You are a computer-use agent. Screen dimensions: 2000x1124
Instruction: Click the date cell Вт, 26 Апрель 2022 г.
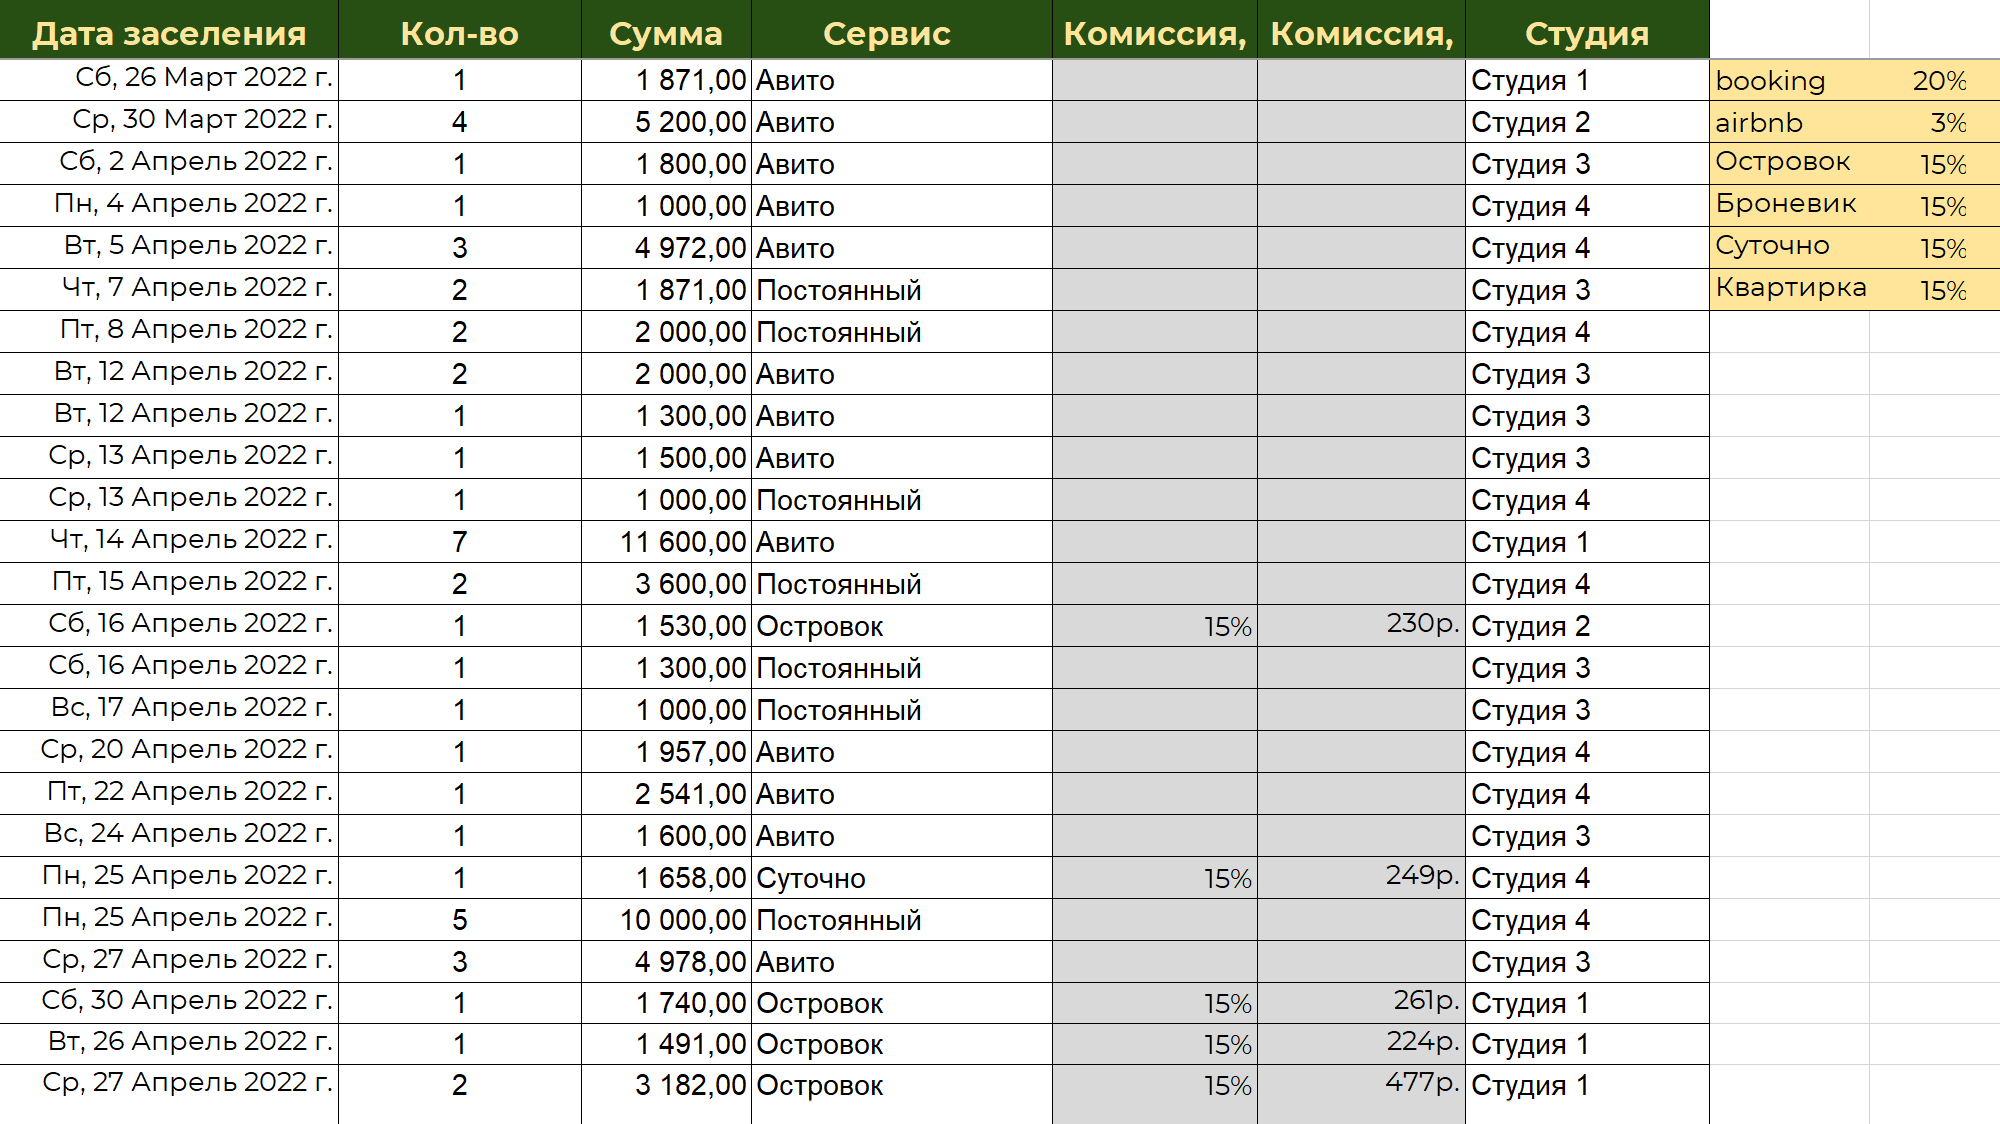click(169, 1044)
